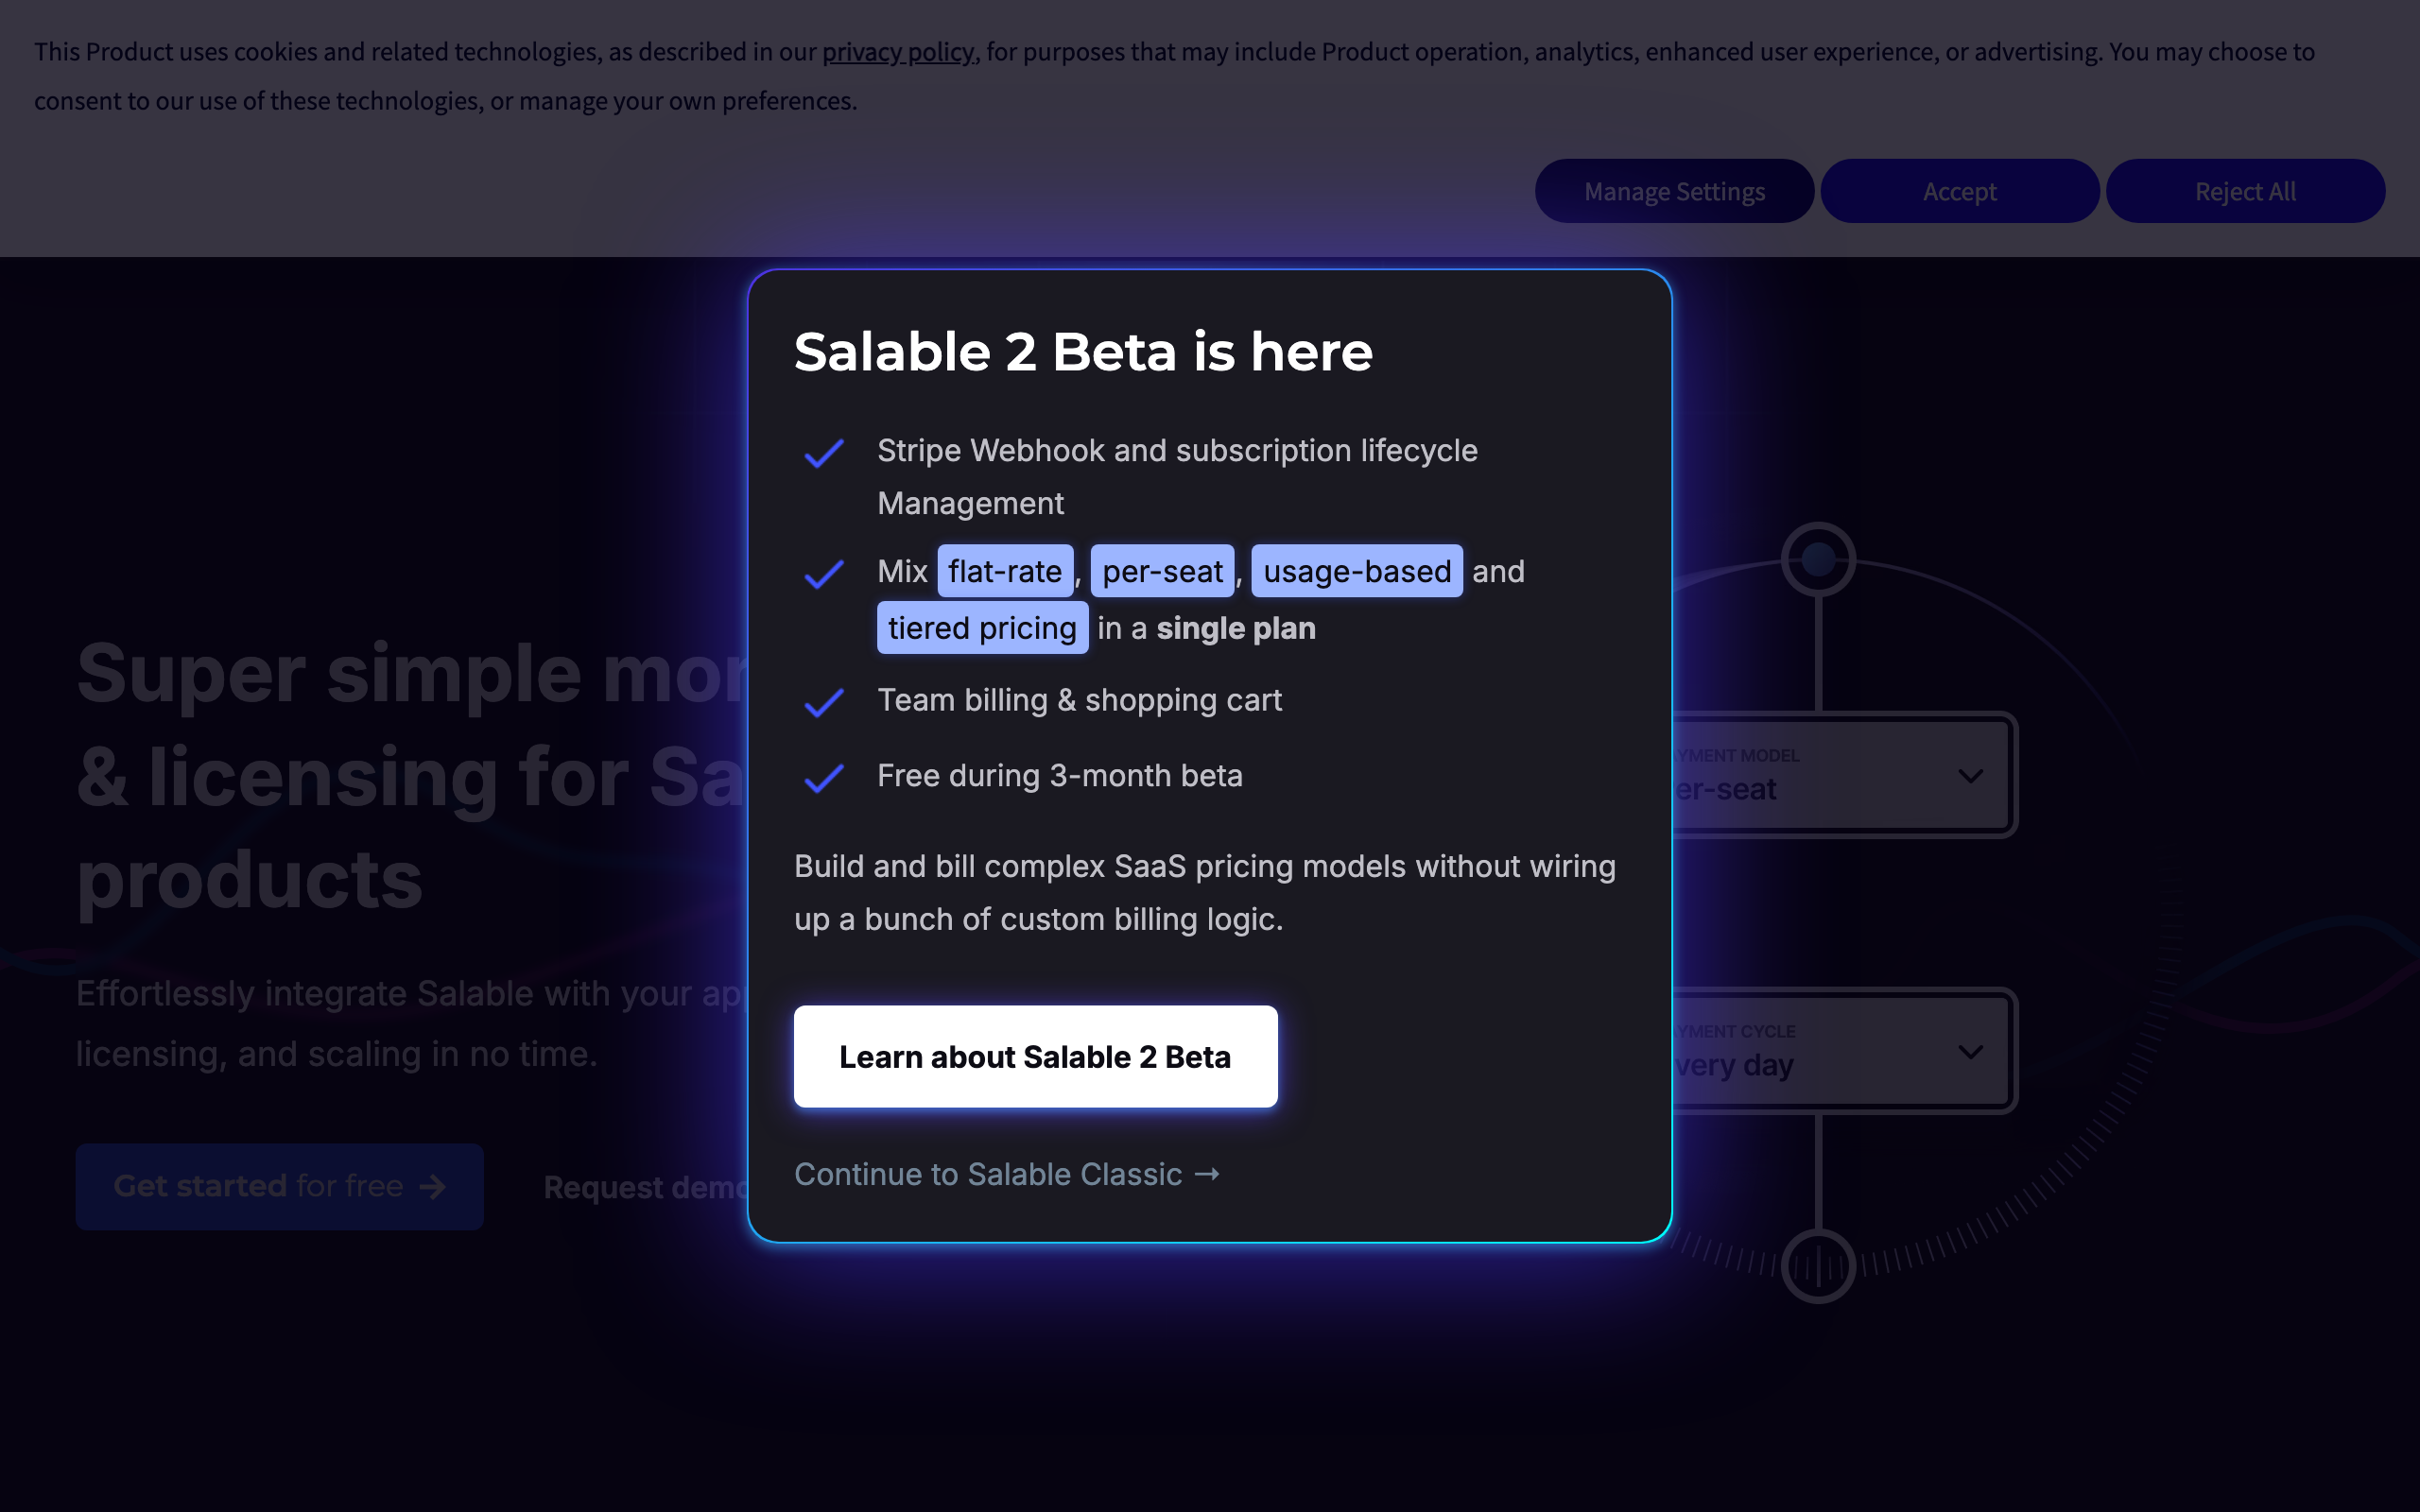Click Learn about Salable 2 Beta
Image resolution: width=2420 pixels, height=1512 pixels.
1035,1057
